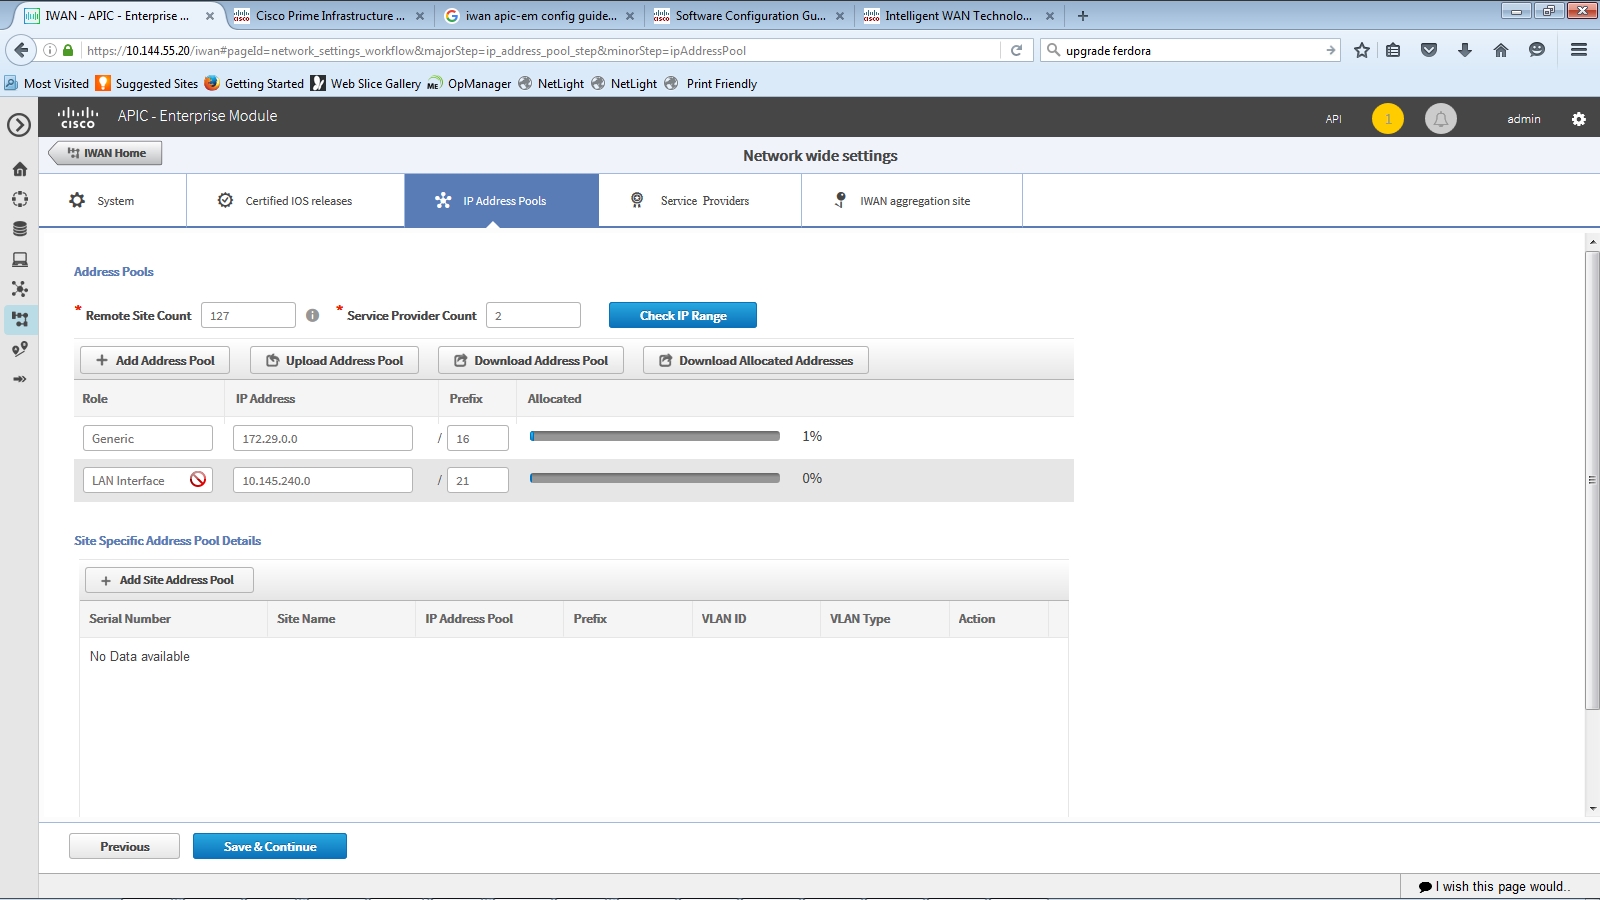This screenshot has height=900, width=1600.
Task: Click the Check IP Range button
Action: coord(683,315)
